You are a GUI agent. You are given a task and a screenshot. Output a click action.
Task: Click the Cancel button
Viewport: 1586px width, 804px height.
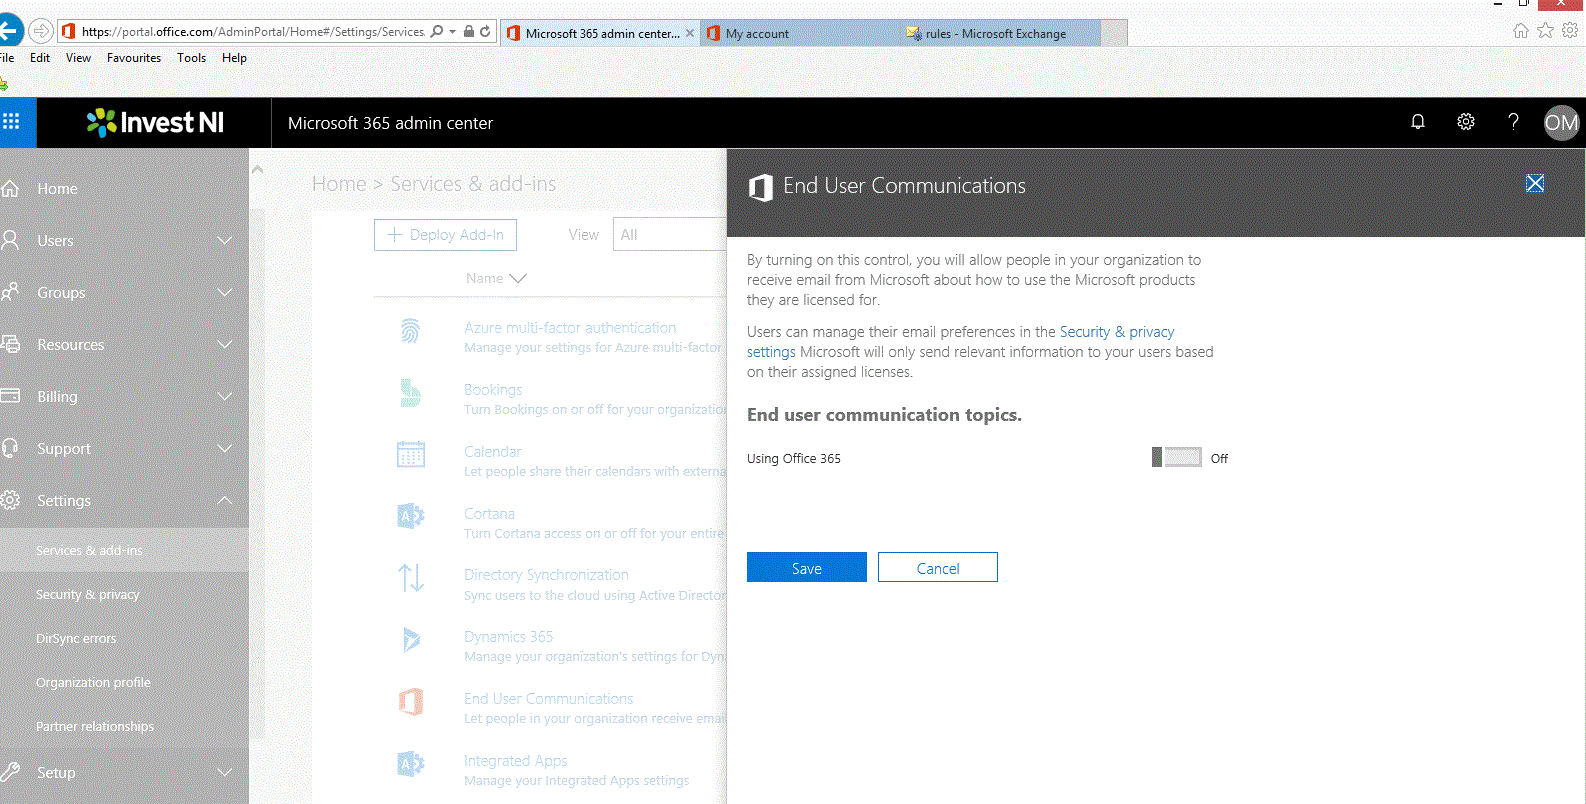938,567
